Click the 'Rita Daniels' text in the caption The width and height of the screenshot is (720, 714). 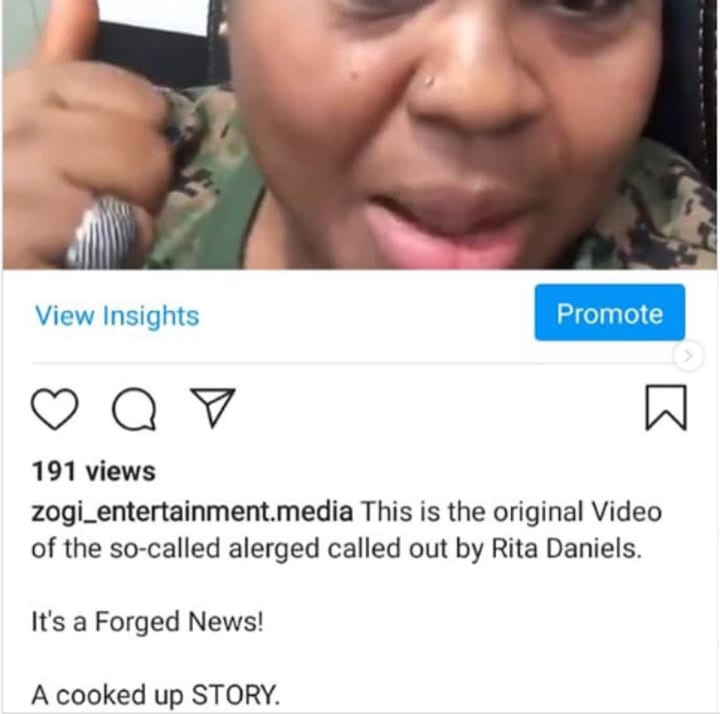(566, 548)
